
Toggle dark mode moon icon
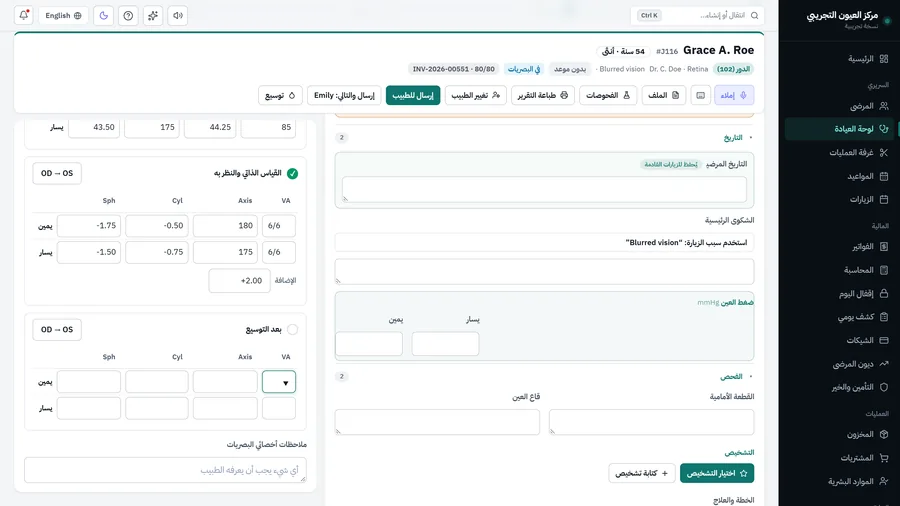(103, 15)
